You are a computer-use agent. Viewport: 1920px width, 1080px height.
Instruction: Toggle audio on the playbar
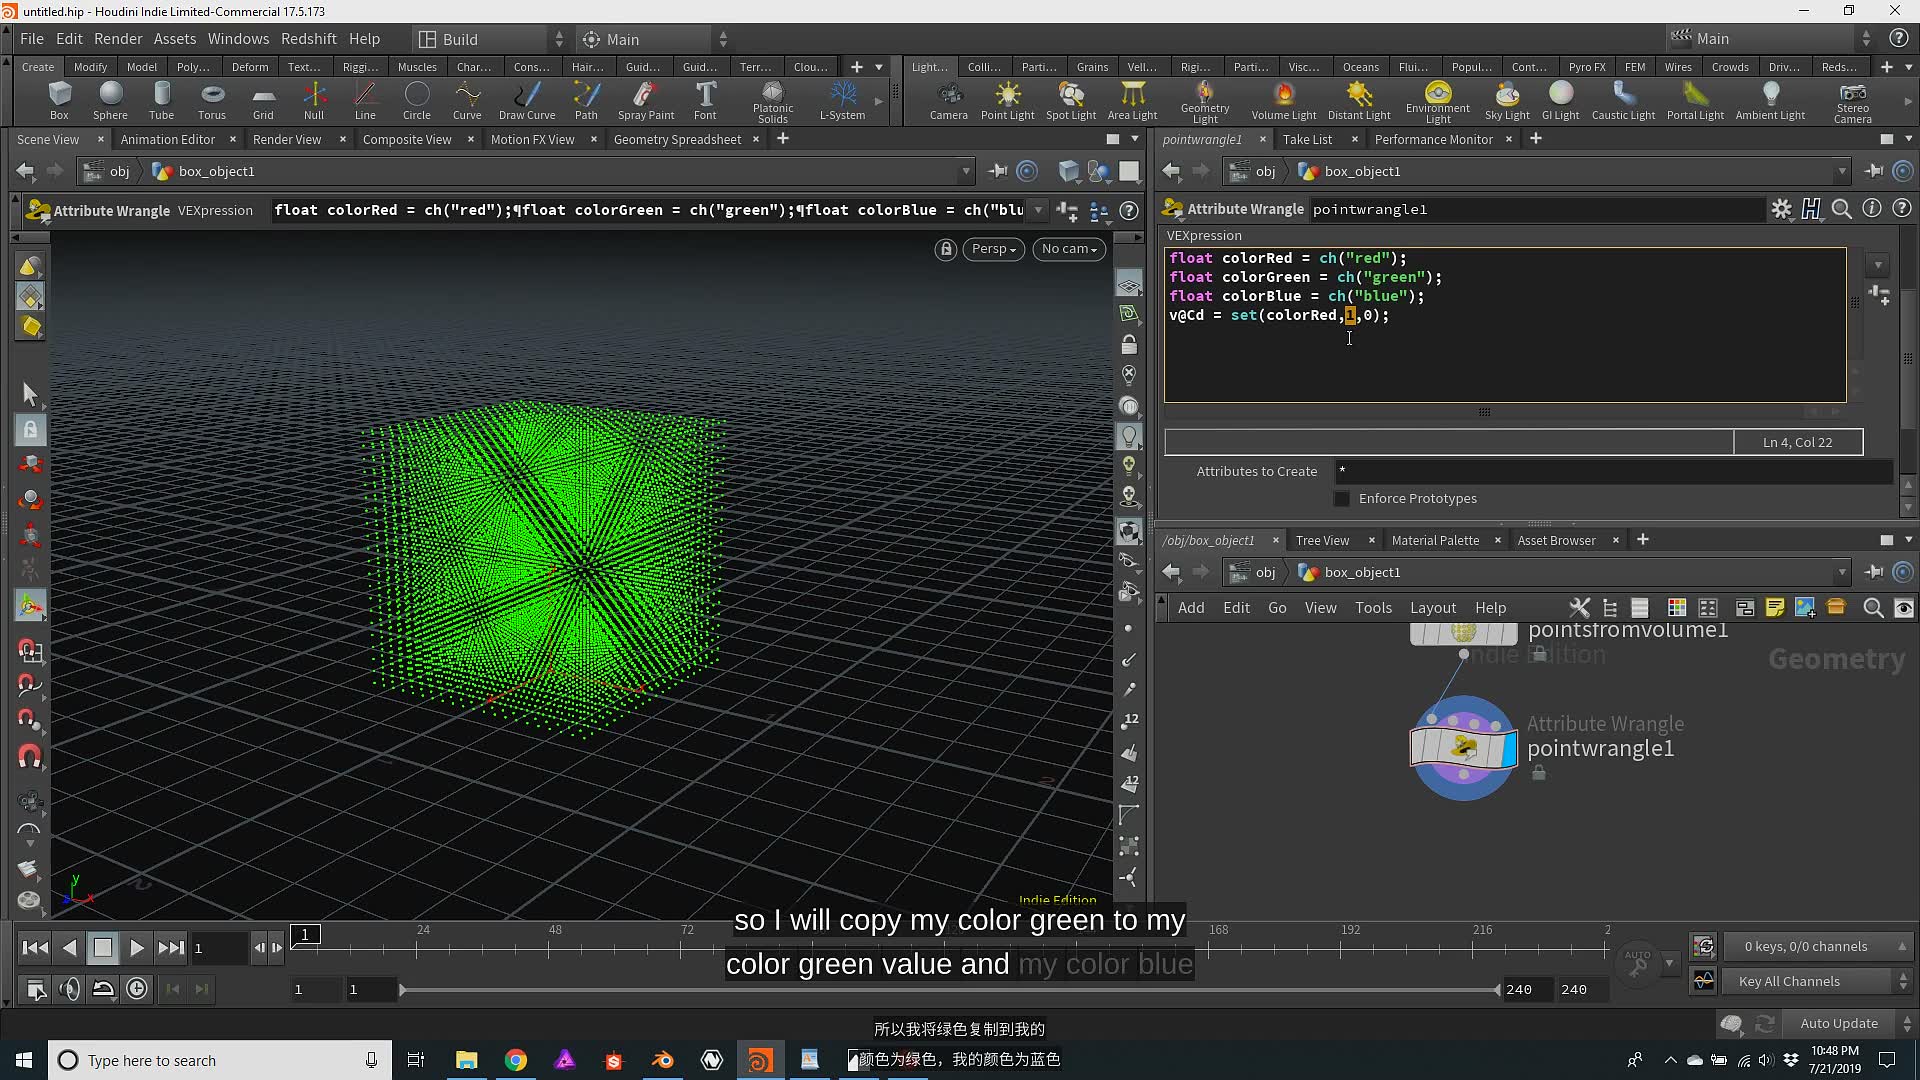(70, 989)
